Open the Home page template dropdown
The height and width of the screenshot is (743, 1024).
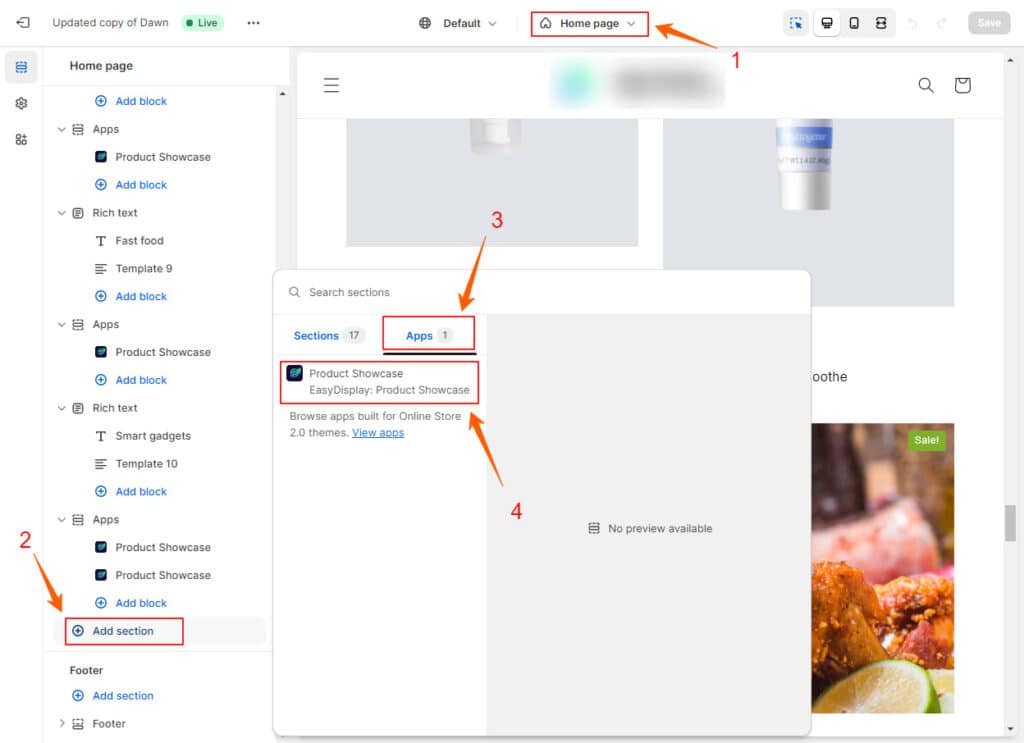(589, 22)
